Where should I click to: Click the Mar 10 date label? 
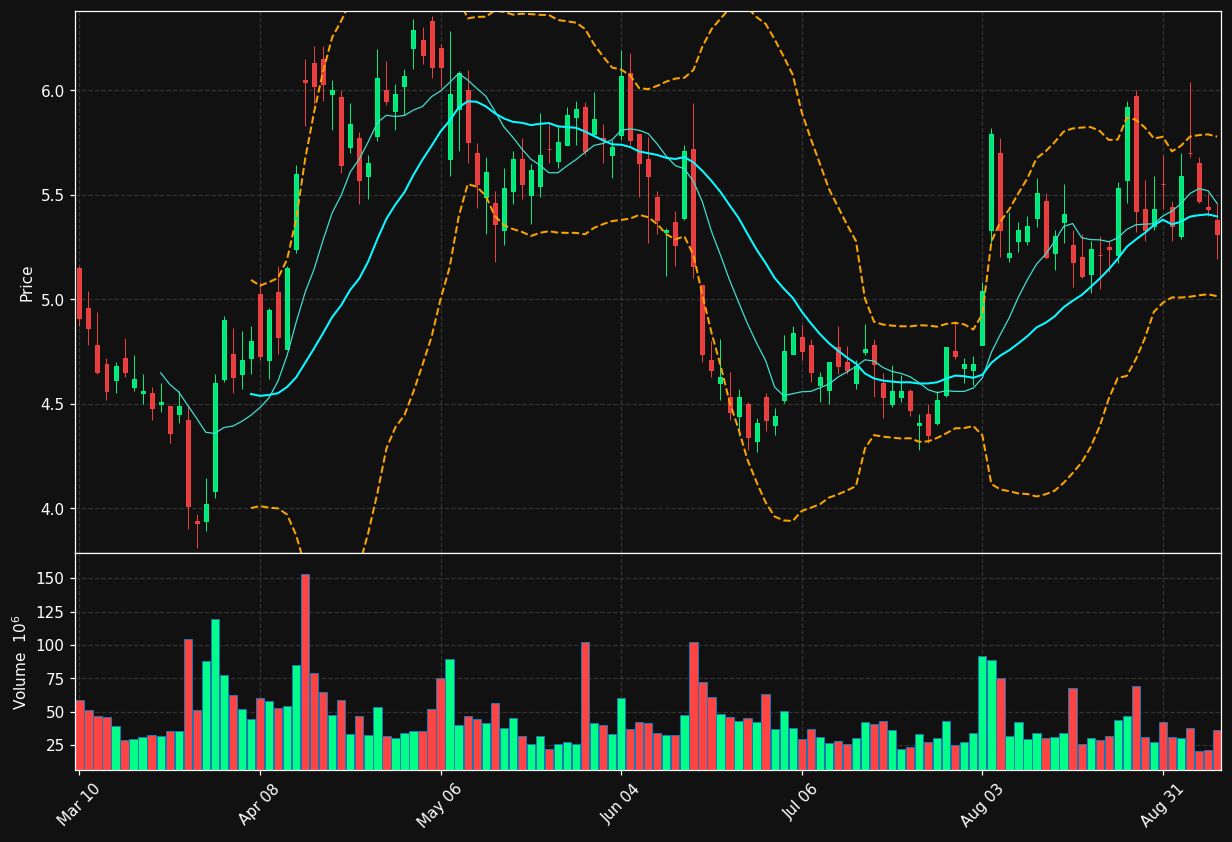[x=78, y=803]
